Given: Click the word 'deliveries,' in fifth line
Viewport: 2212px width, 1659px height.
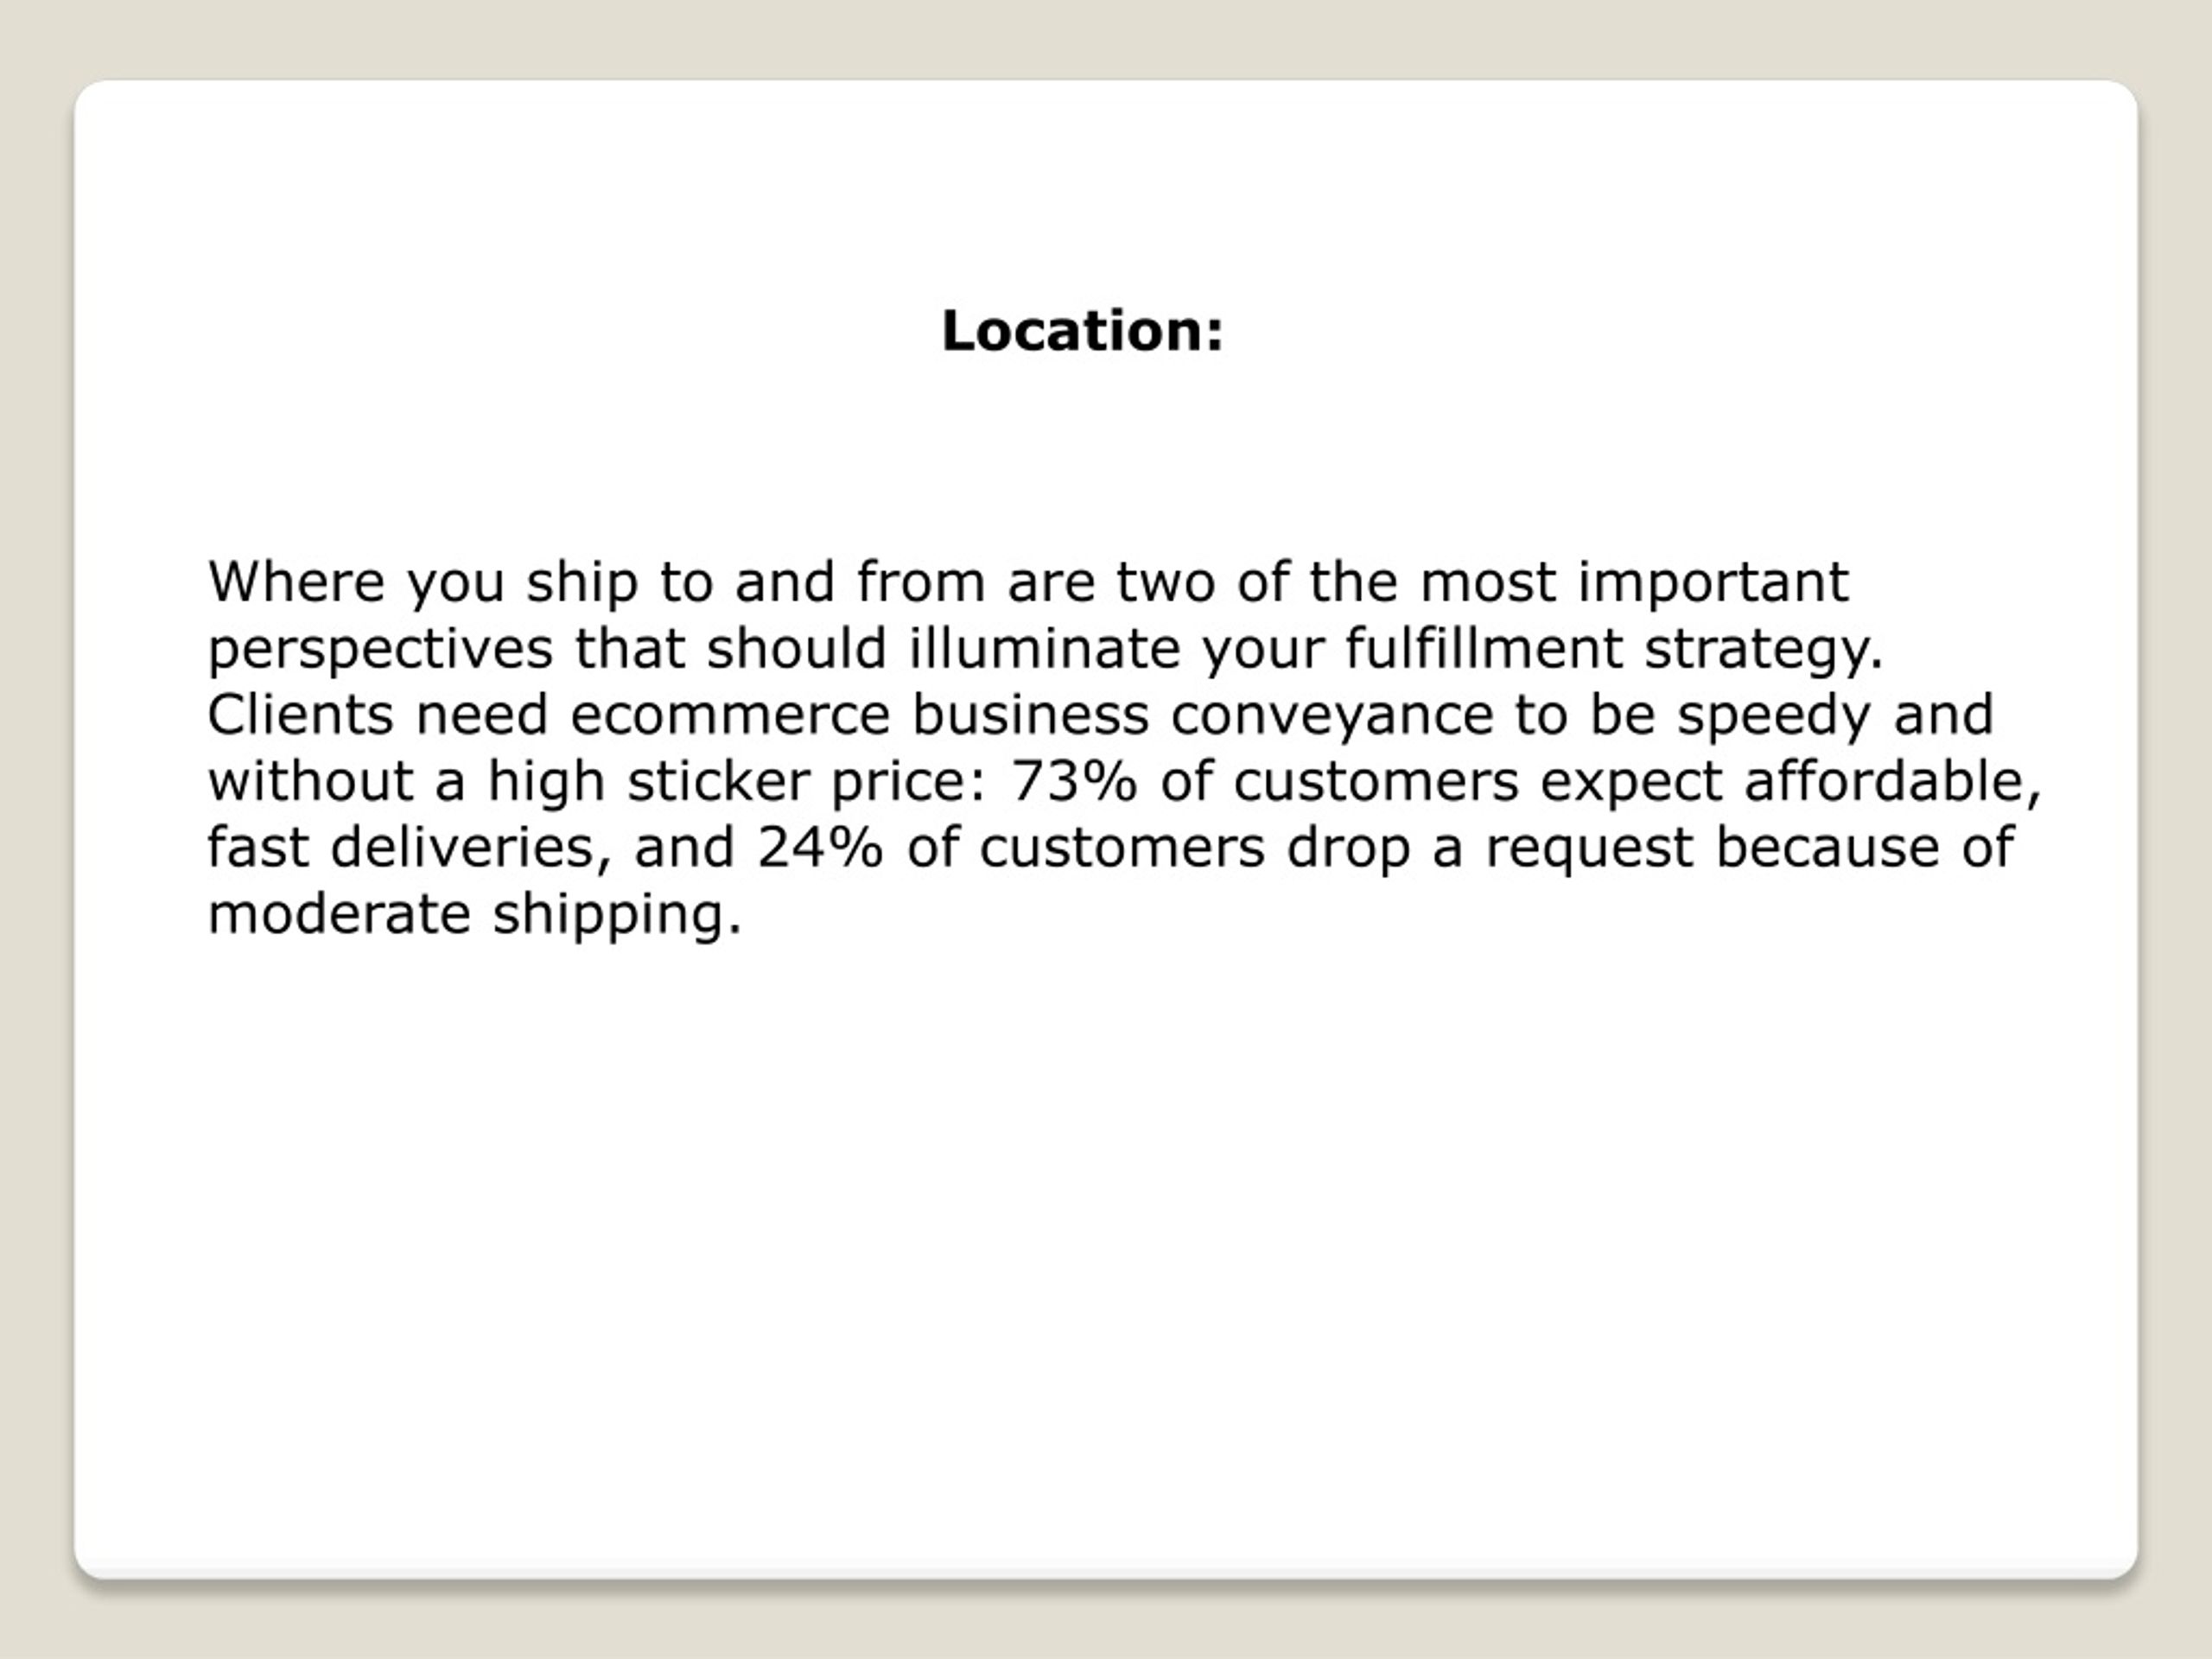Looking at the screenshot, I should (x=470, y=847).
